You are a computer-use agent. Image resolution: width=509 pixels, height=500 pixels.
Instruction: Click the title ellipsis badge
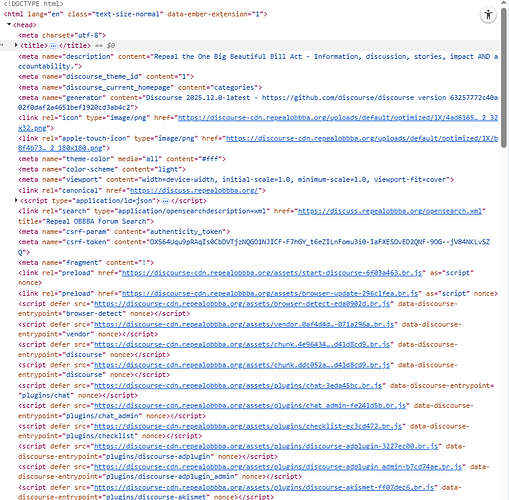click(x=53, y=46)
